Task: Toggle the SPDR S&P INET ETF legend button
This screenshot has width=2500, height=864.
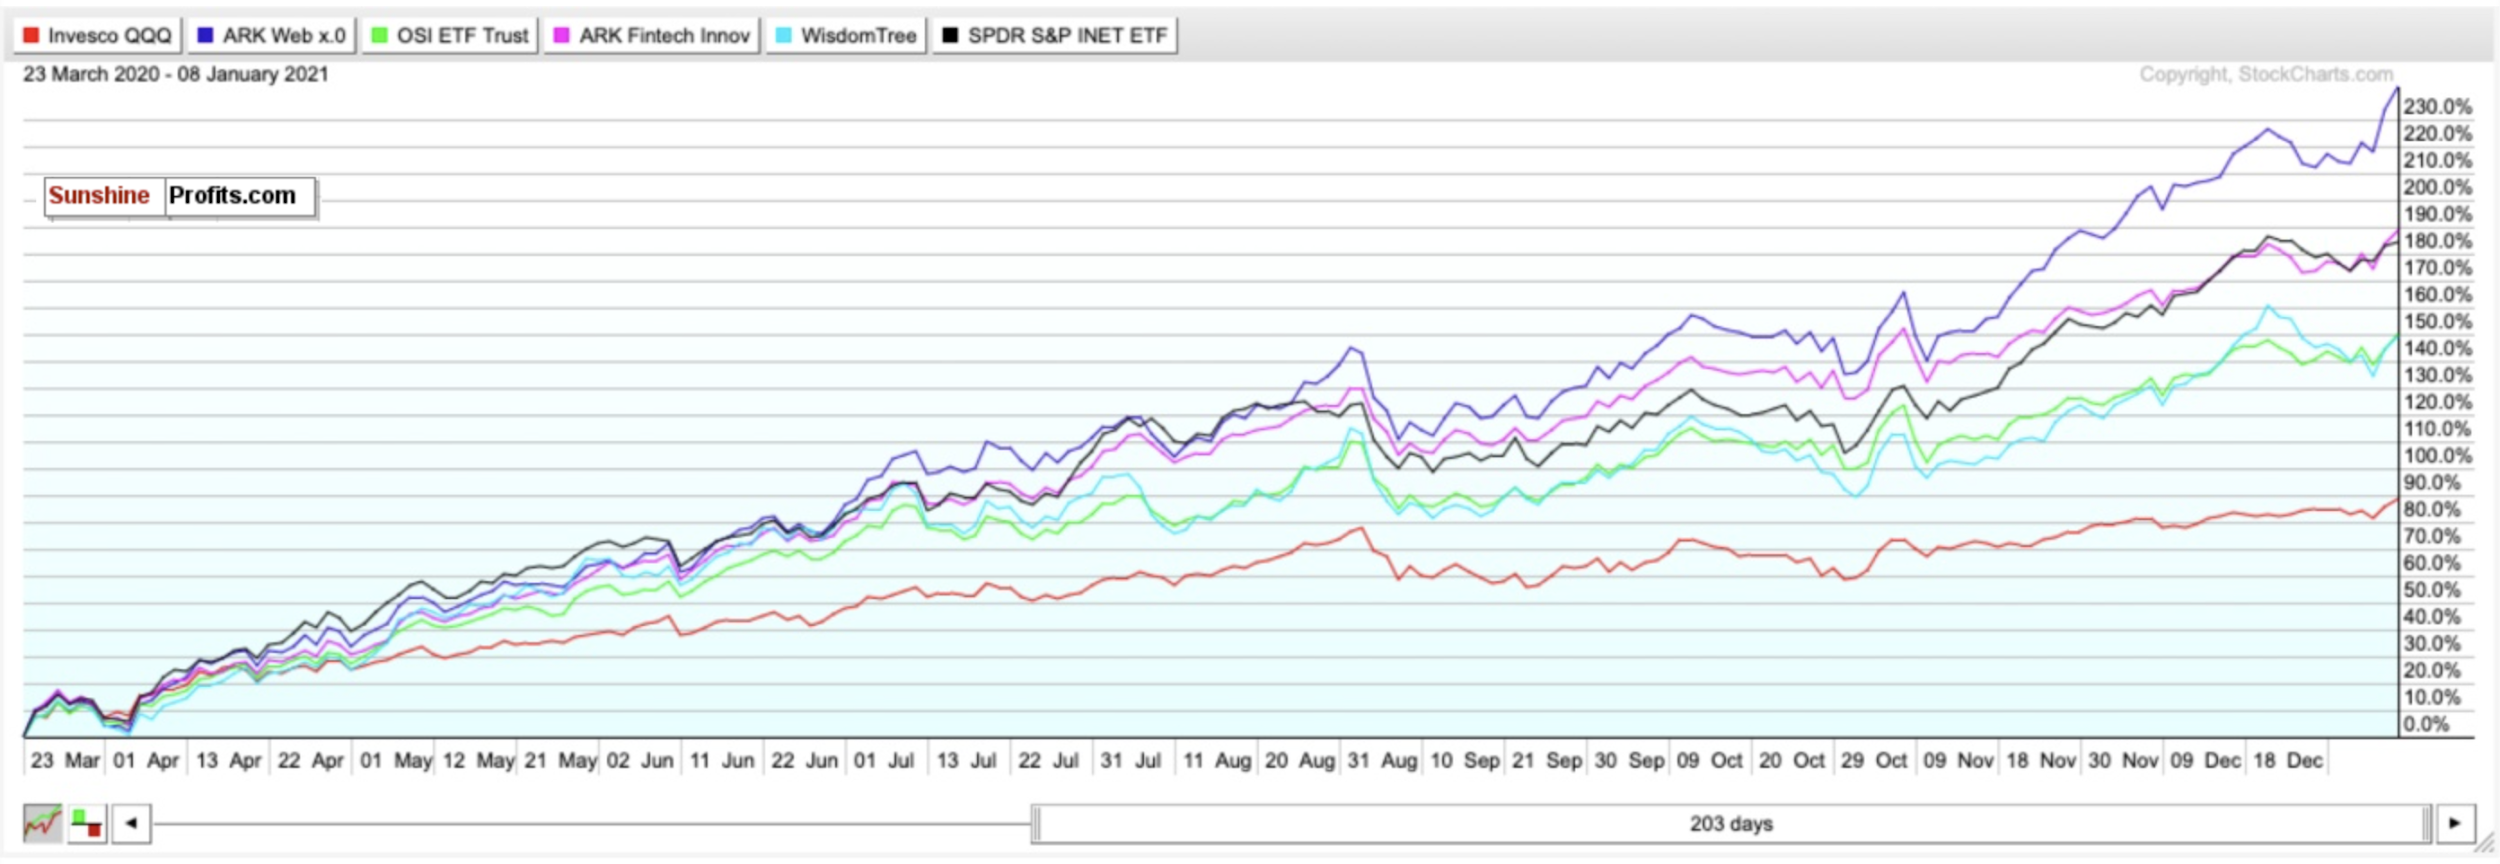Action: 1055,36
